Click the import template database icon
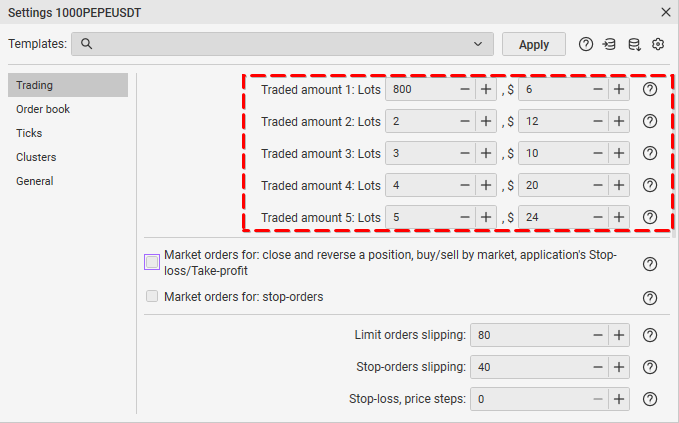The image size is (679, 423). [x=609, y=44]
